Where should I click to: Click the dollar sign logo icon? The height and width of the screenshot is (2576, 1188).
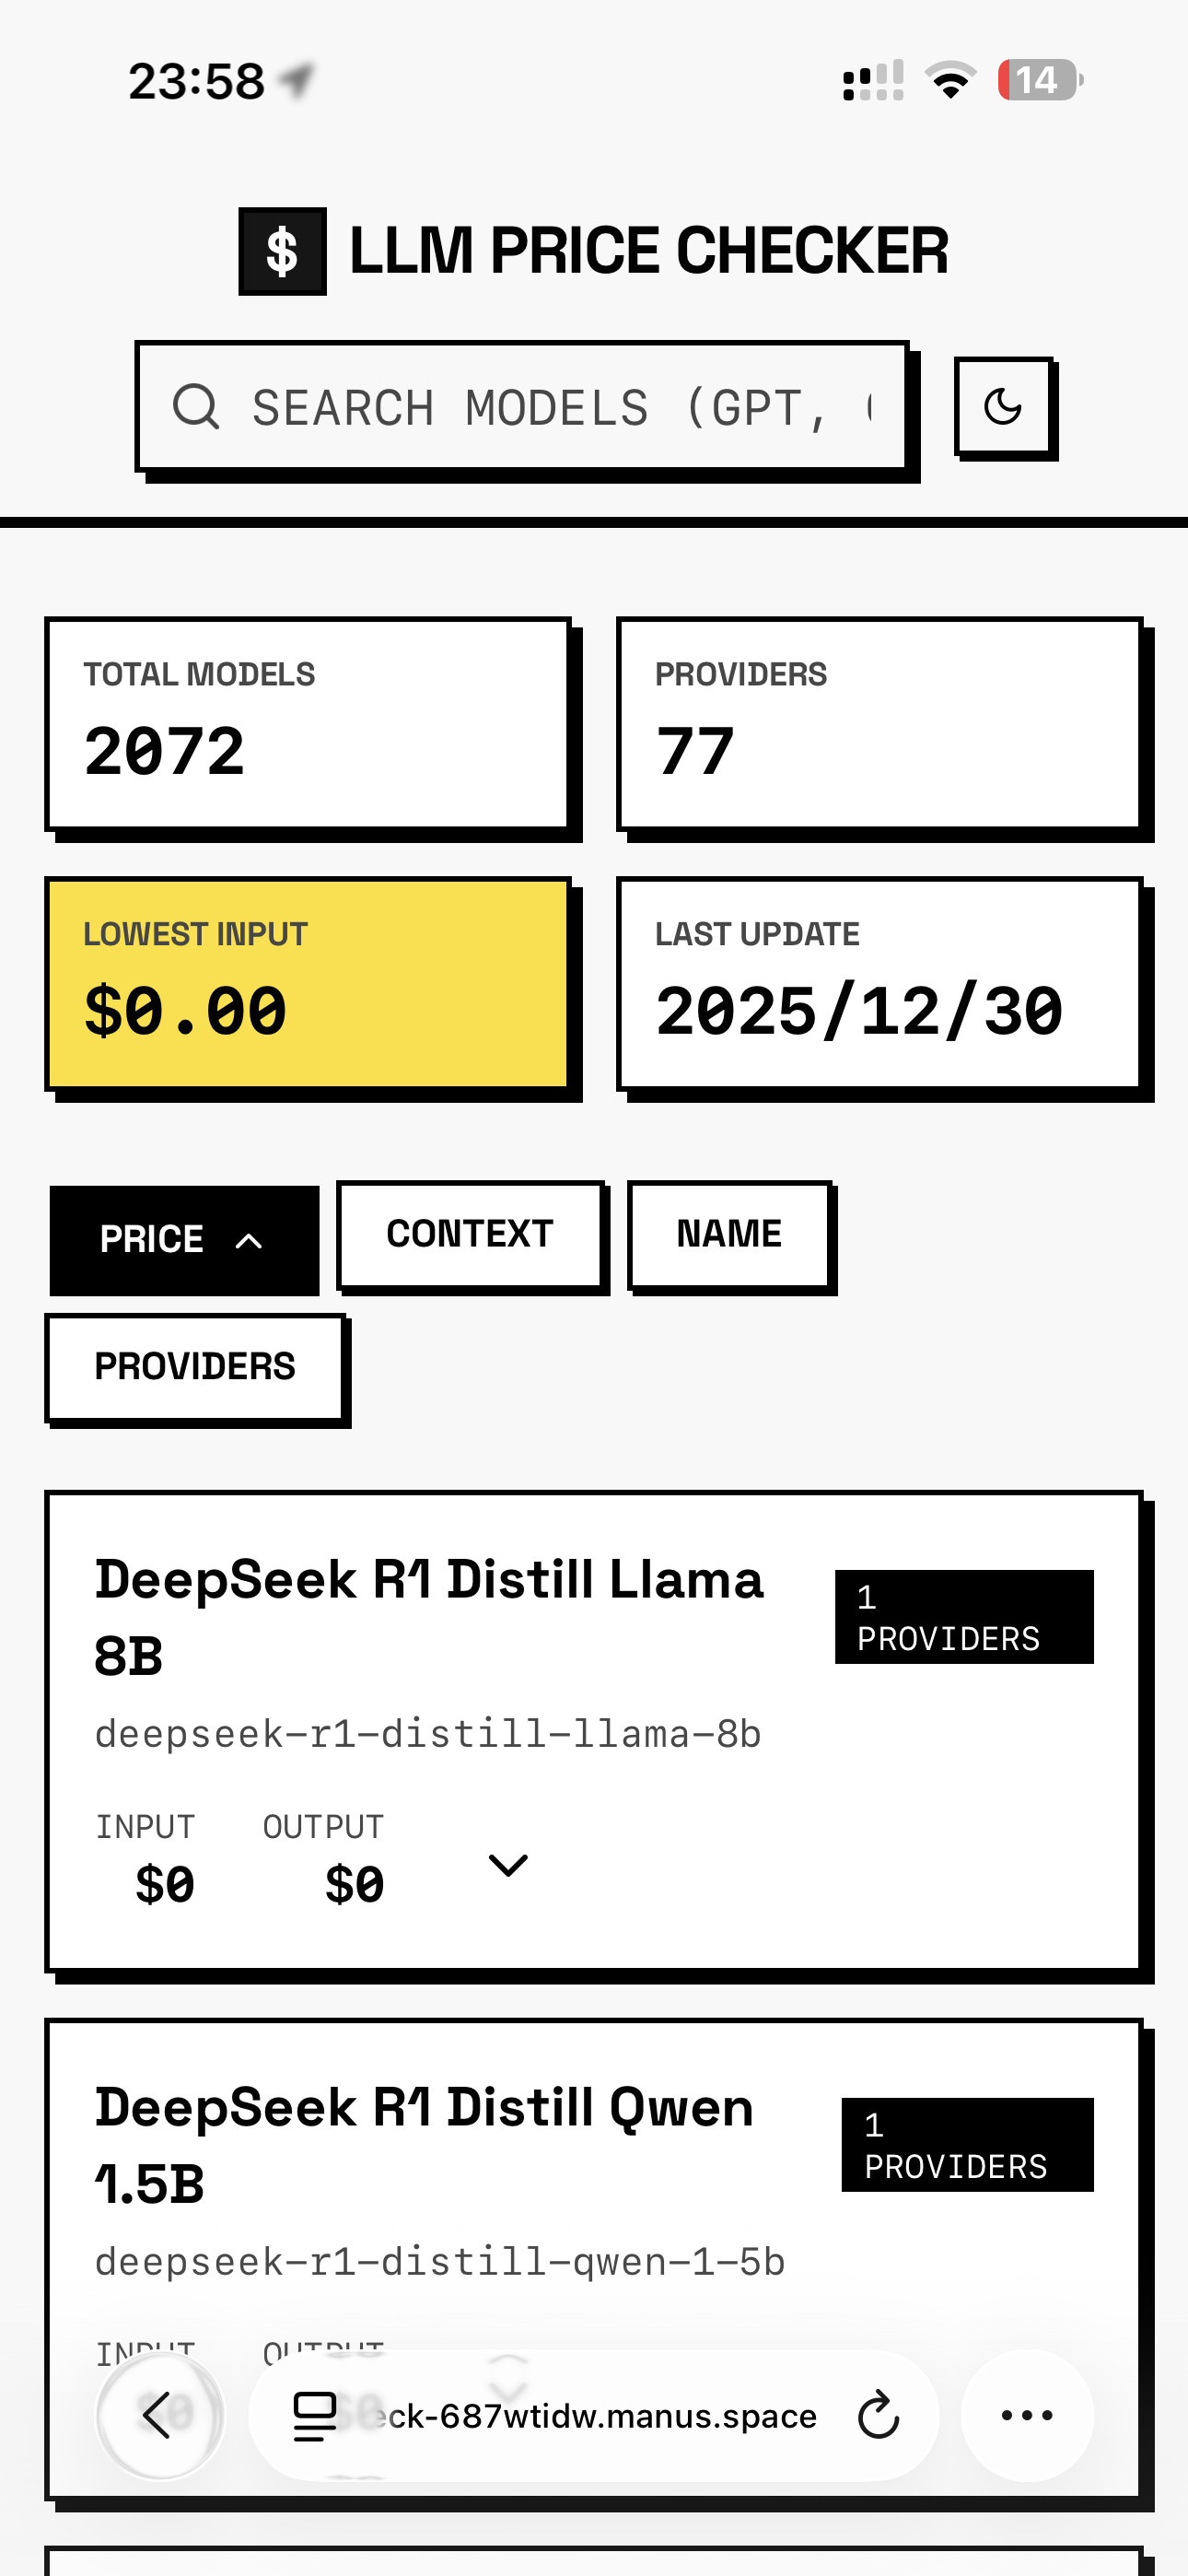click(x=282, y=251)
